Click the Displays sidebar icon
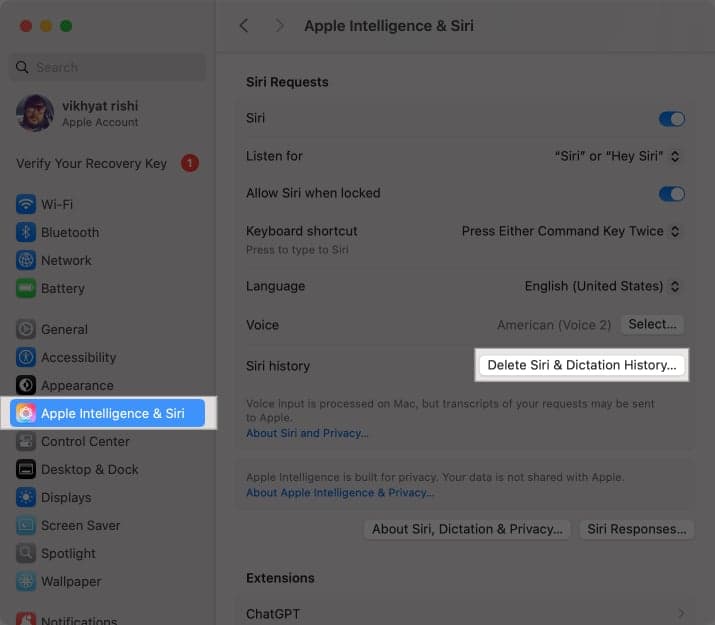 26,497
